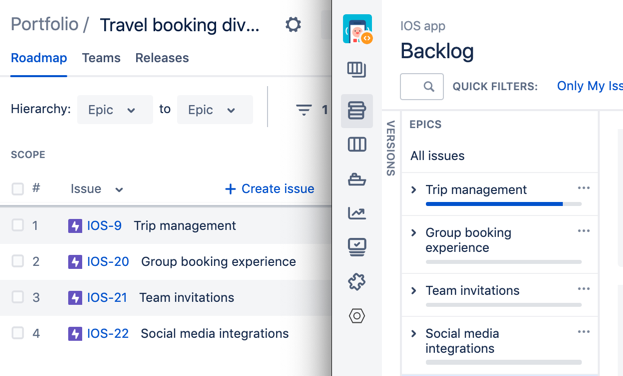The height and width of the screenshot is (376, 623).
Task: Click the iOS app project avatar
Action: [x=358, y=29]
